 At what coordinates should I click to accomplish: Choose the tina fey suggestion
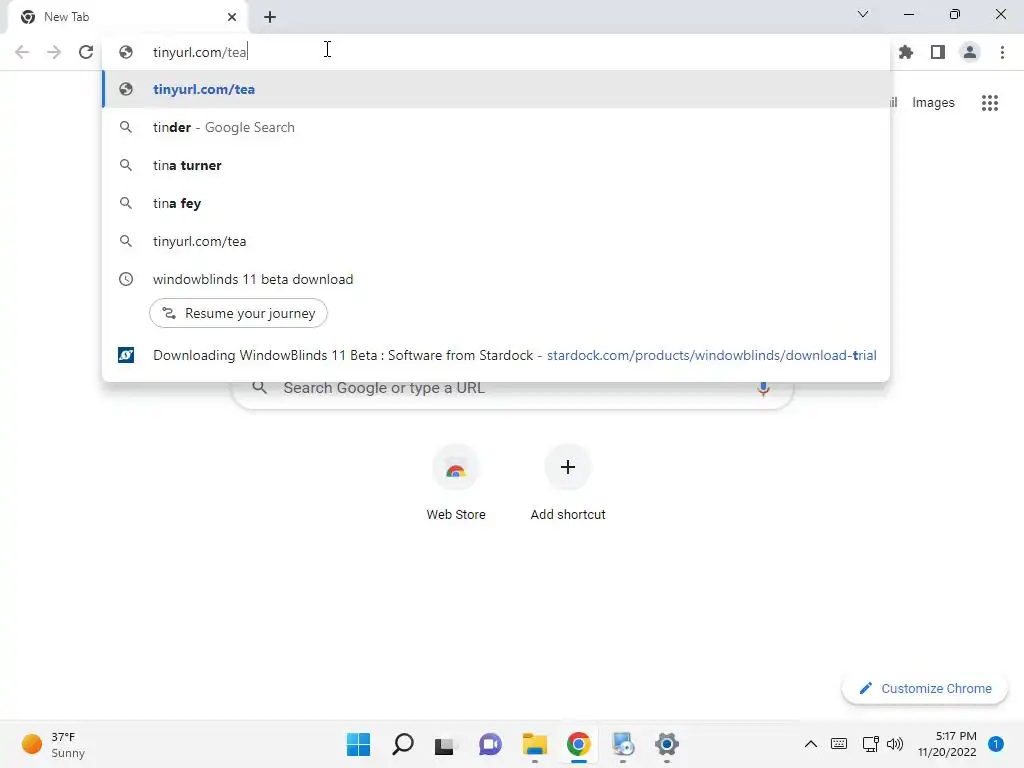click(x=496, y=203)
